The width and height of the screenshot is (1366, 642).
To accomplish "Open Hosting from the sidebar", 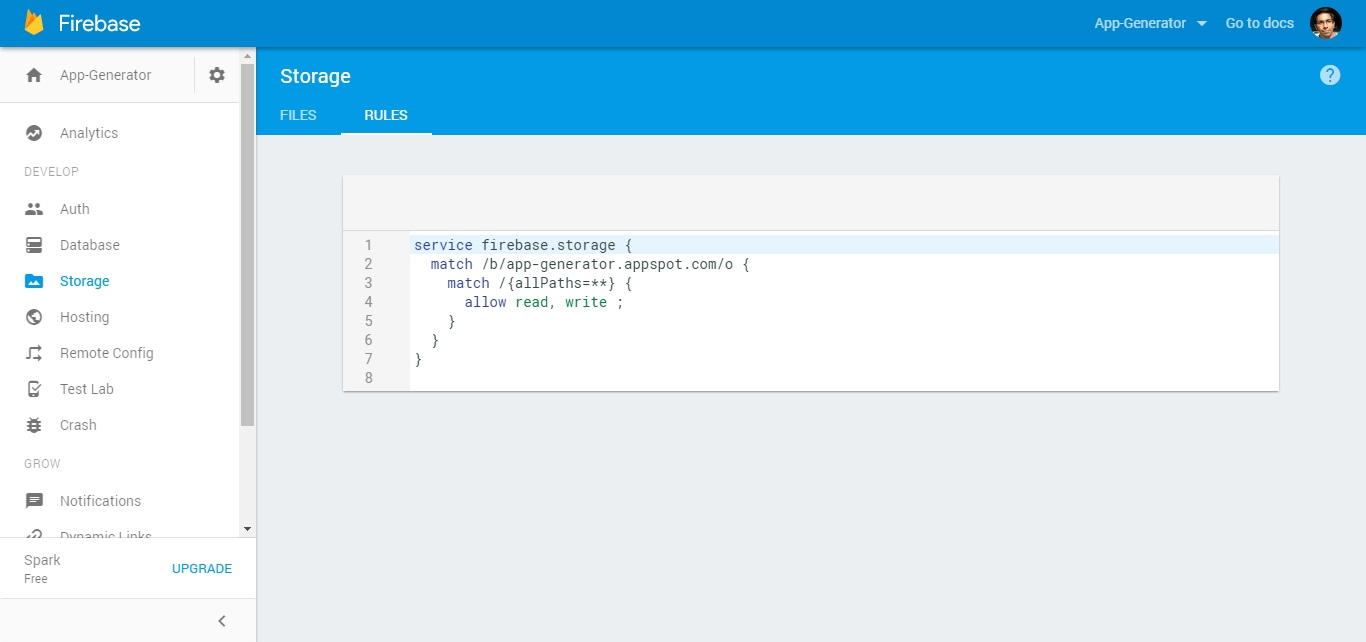I will [84, 316].
